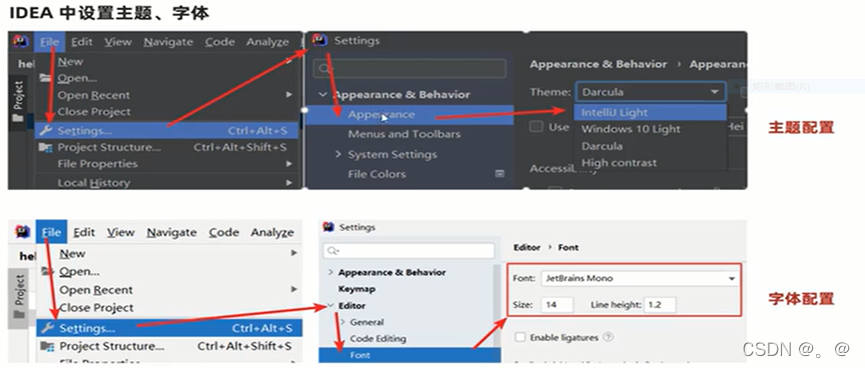Open the Theme dropdown showing Darcula
Screen dimensions: 865x368
pos(650,92)
